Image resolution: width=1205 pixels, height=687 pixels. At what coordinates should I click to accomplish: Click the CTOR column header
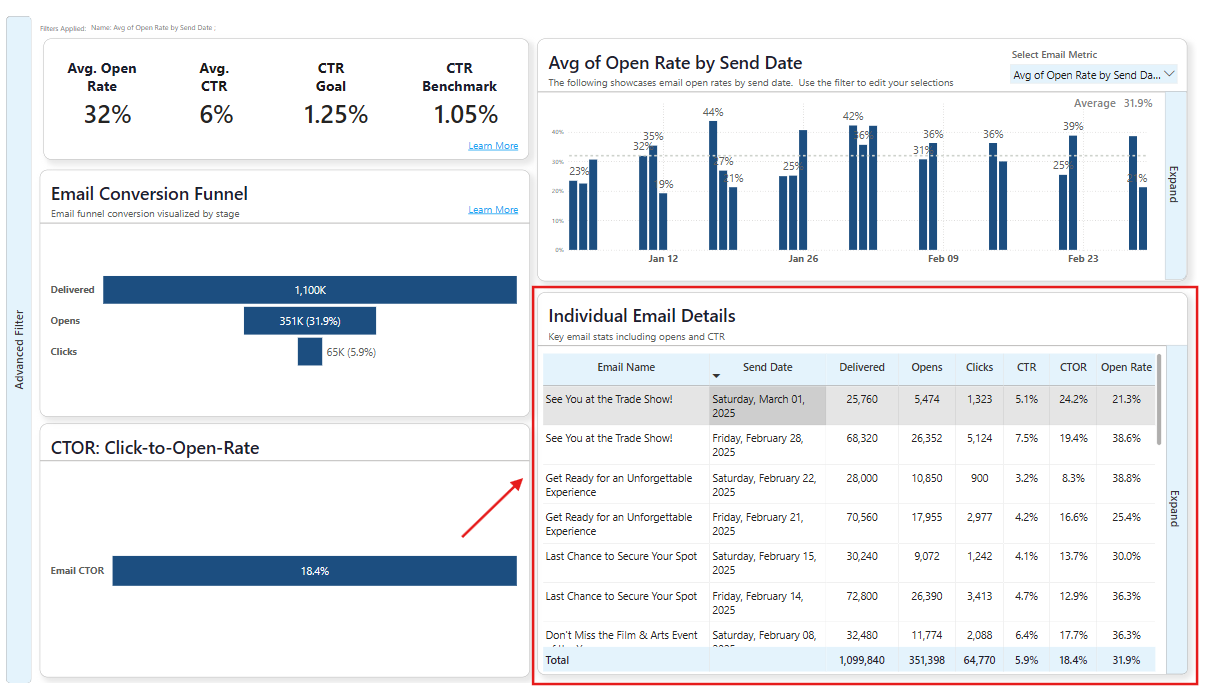pos(1073,367)
